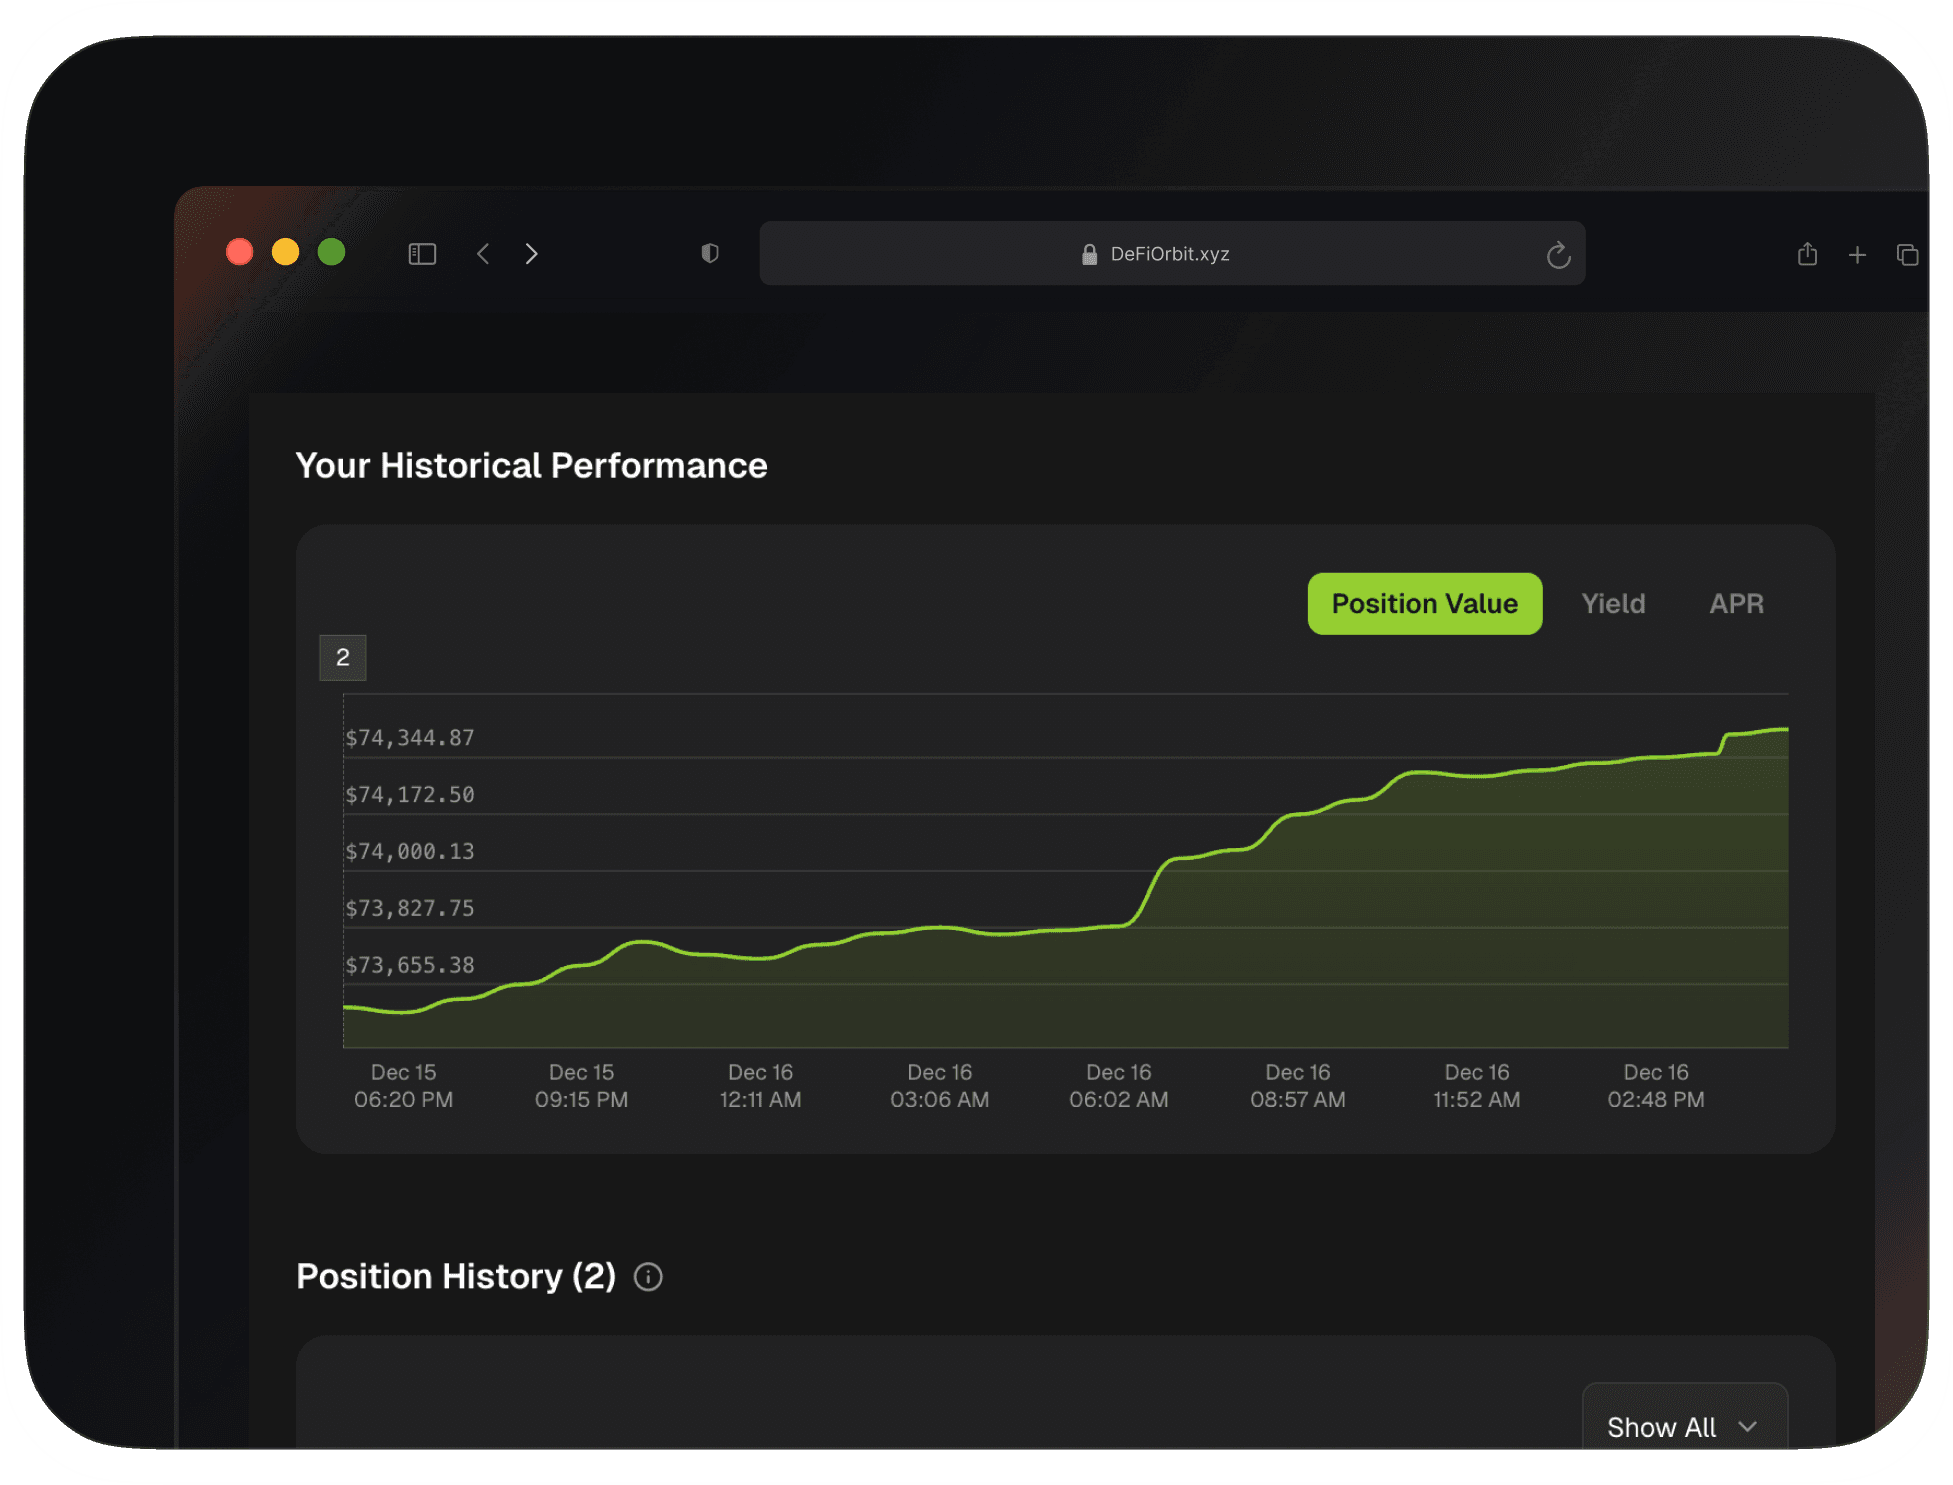This screenshot has height=1485, width=1953.
Task: Click the DeFiOrbit.xyz address bar
Action: (1170, 254)
